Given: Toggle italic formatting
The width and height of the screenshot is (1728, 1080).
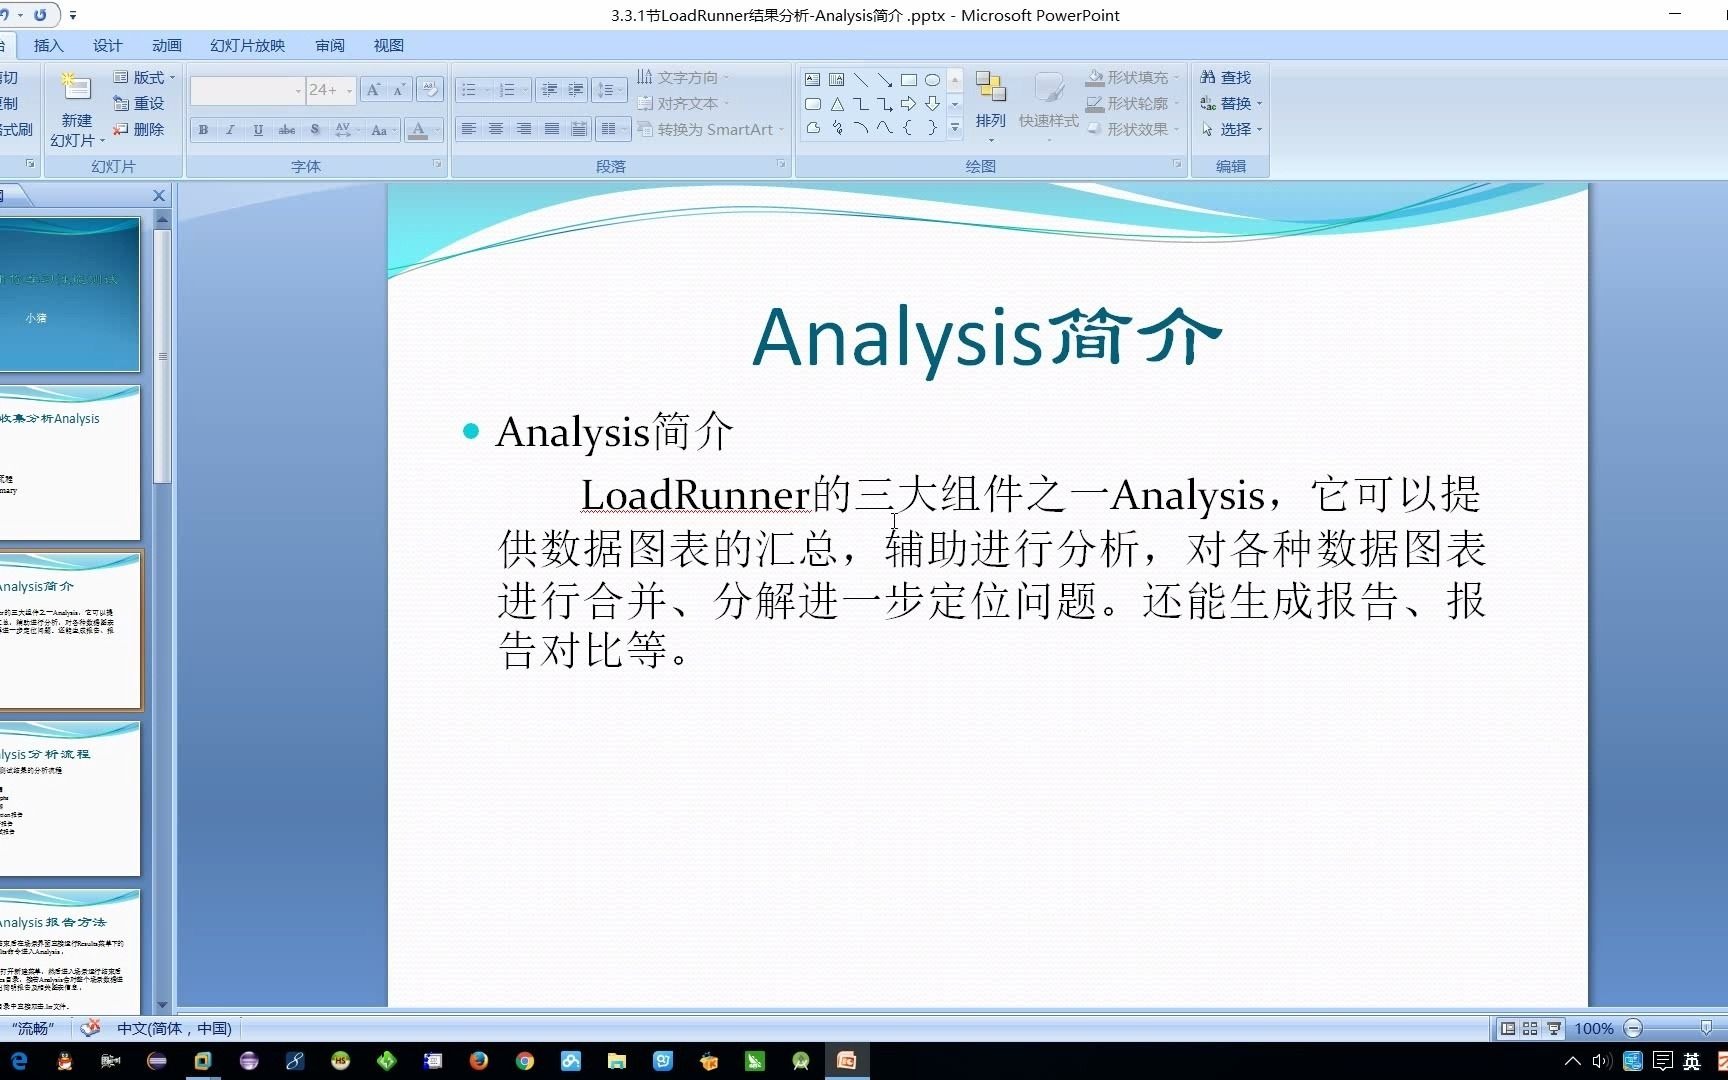Looking at the screenshot, I should pyautogui.click(x=230, y=130).
